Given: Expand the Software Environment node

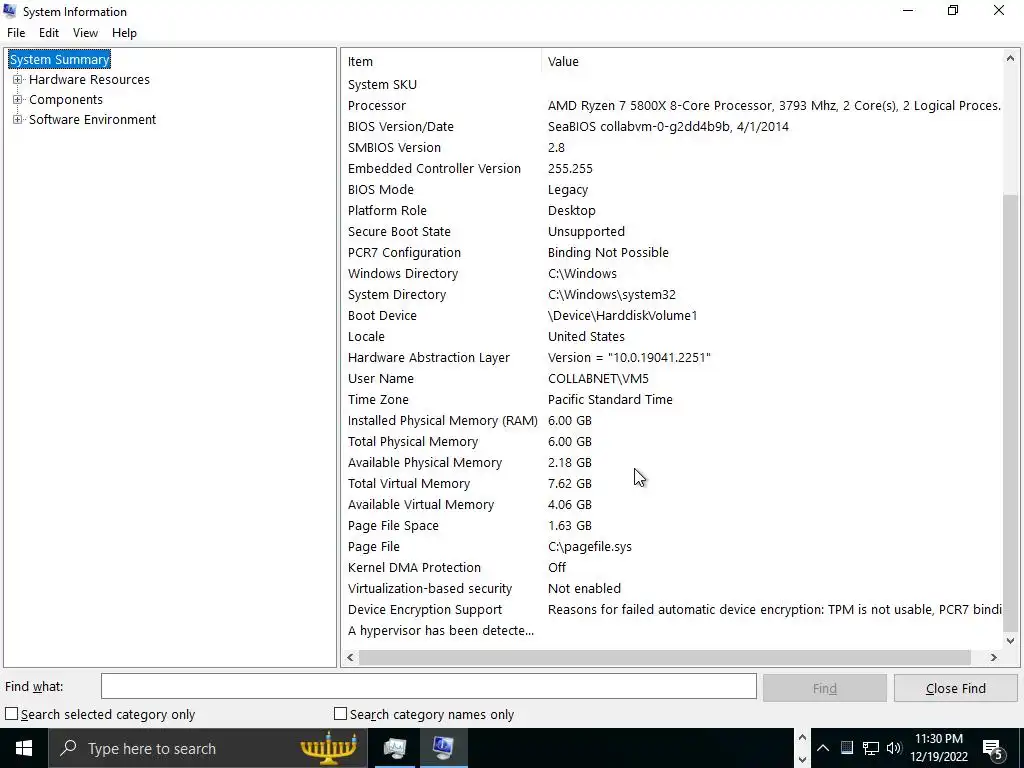Looking at the screenshot, I should pos(18,120).
